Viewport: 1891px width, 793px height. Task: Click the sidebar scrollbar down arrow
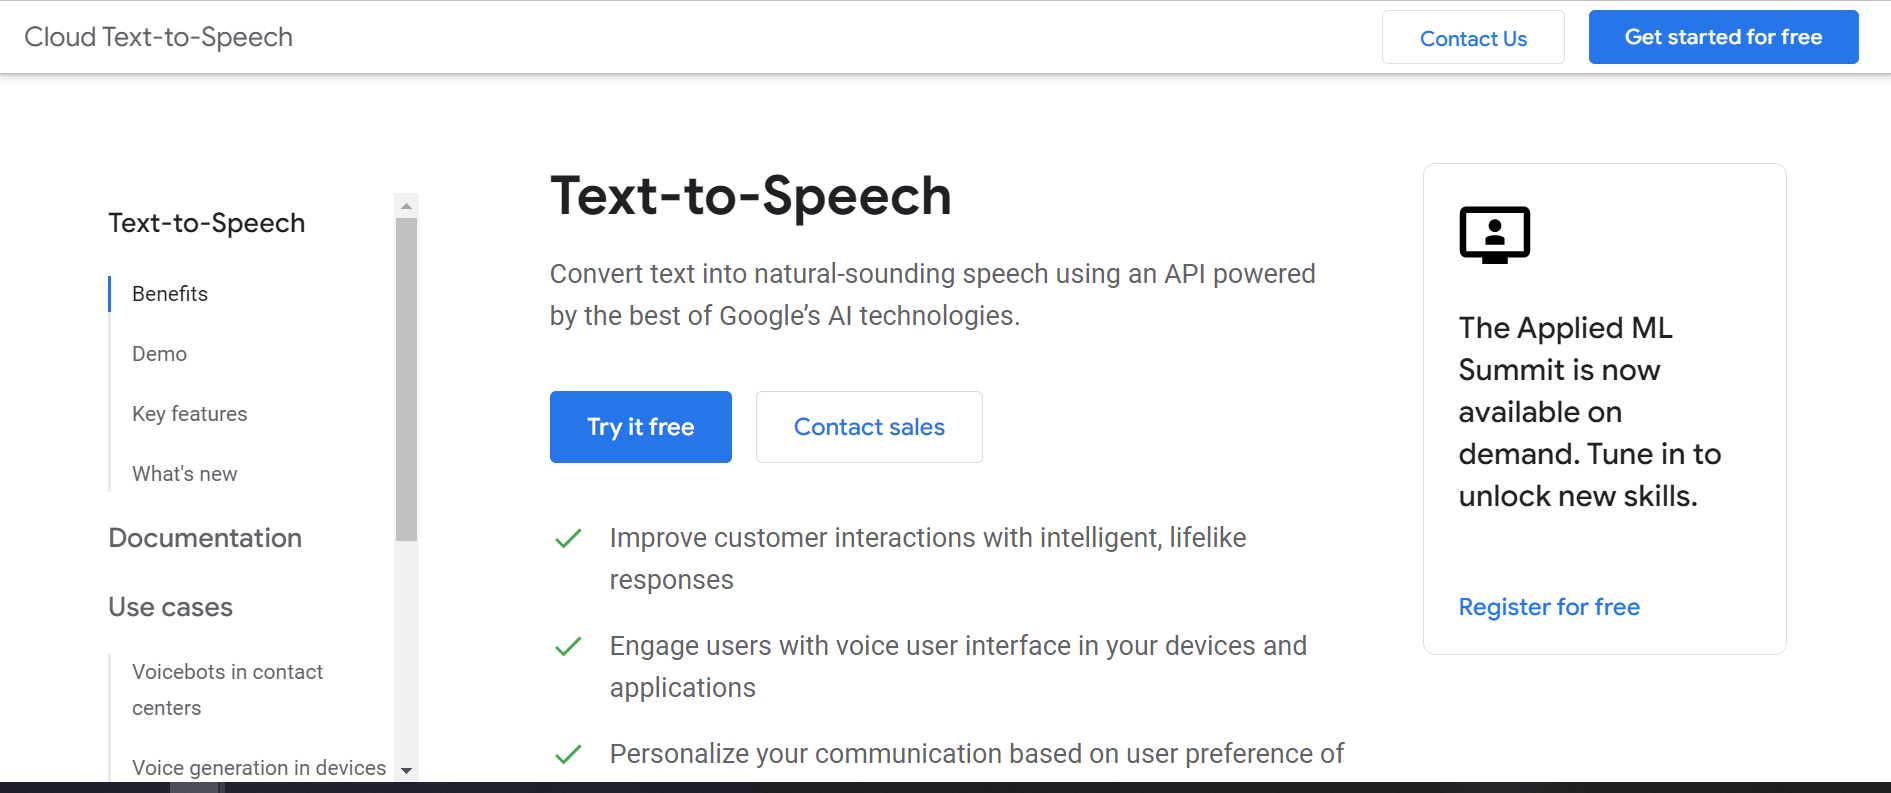(x=406, y=770)
